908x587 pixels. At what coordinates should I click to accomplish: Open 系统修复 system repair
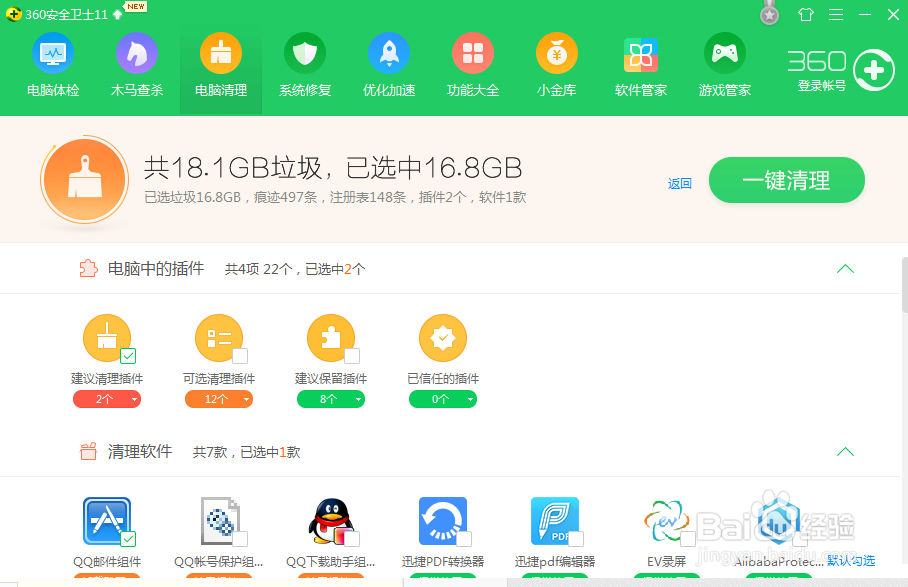click(305, 65)
